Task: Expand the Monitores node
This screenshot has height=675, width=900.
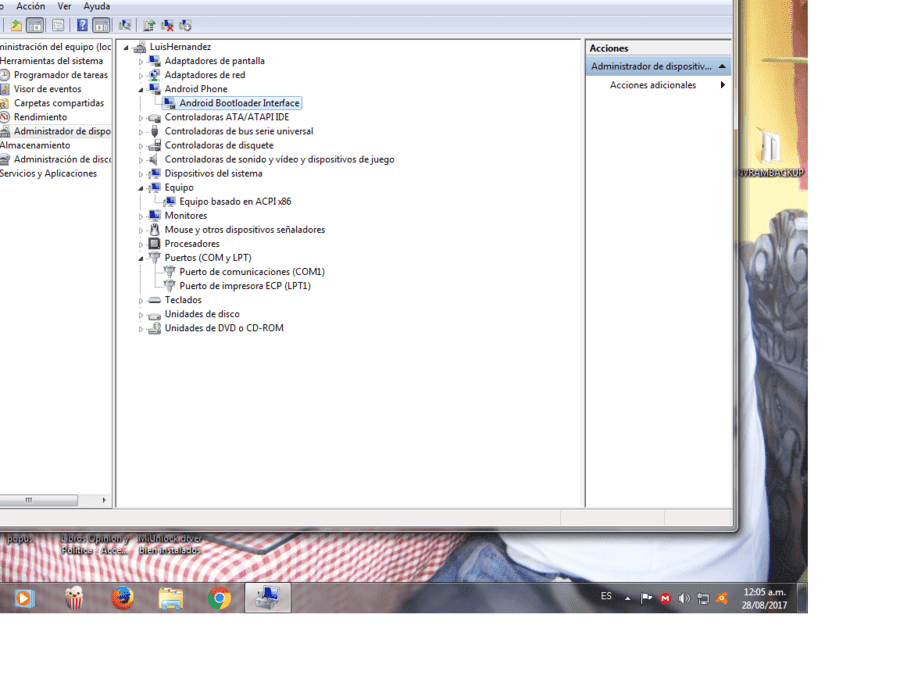Action: 141,216
